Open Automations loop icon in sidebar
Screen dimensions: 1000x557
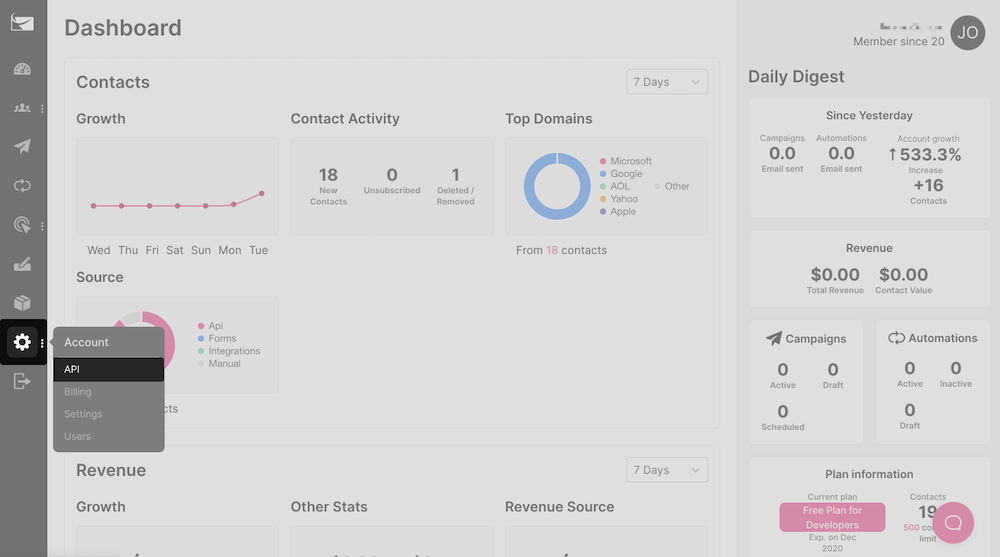(x=22, y=186)
